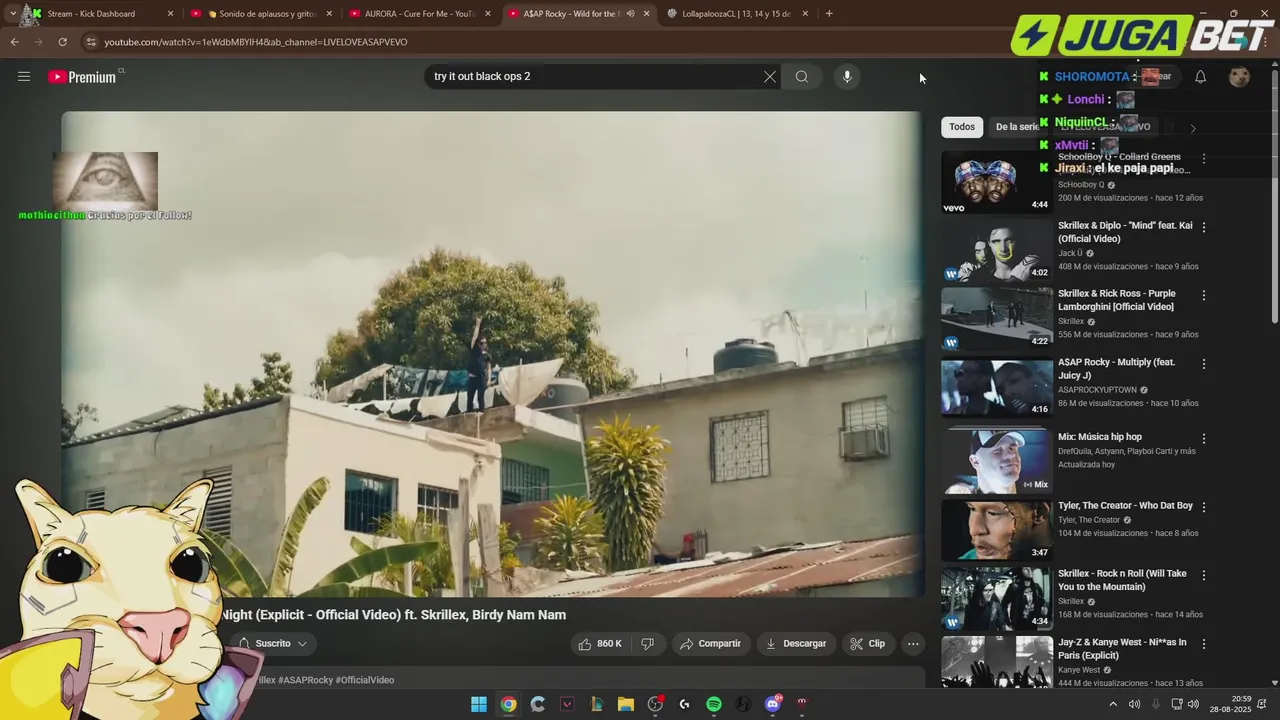Click the Clip button

point(868,644)
